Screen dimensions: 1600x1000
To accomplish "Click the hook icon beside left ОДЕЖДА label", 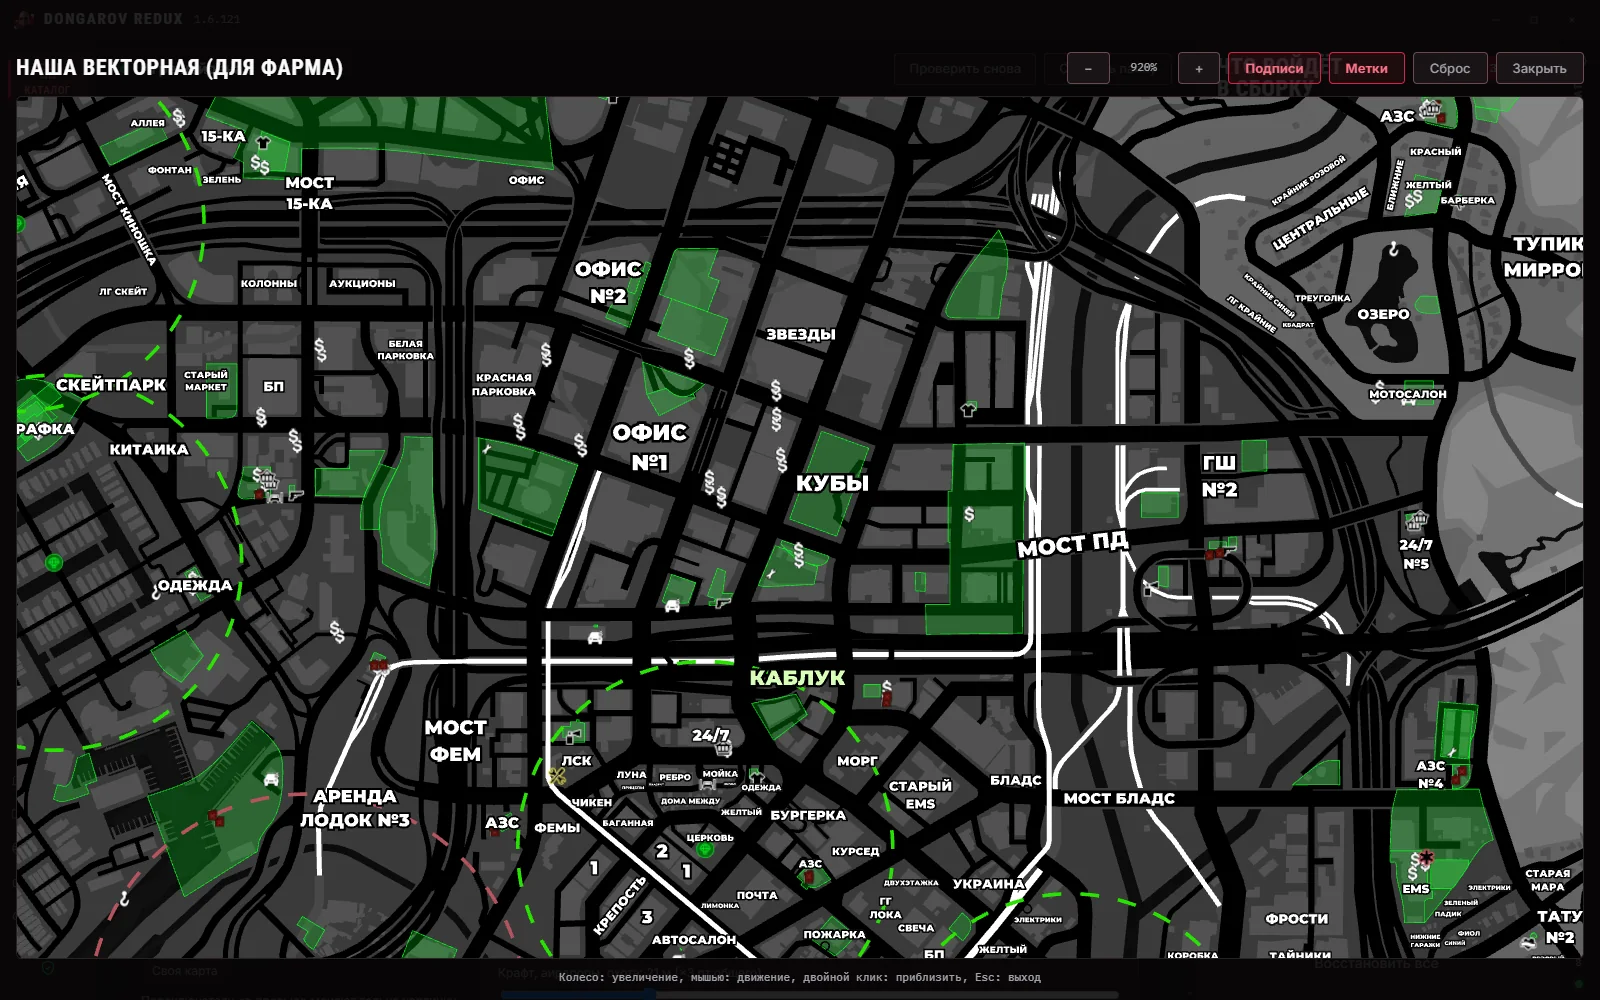I will pyautogui.click(x=157, y=593).
